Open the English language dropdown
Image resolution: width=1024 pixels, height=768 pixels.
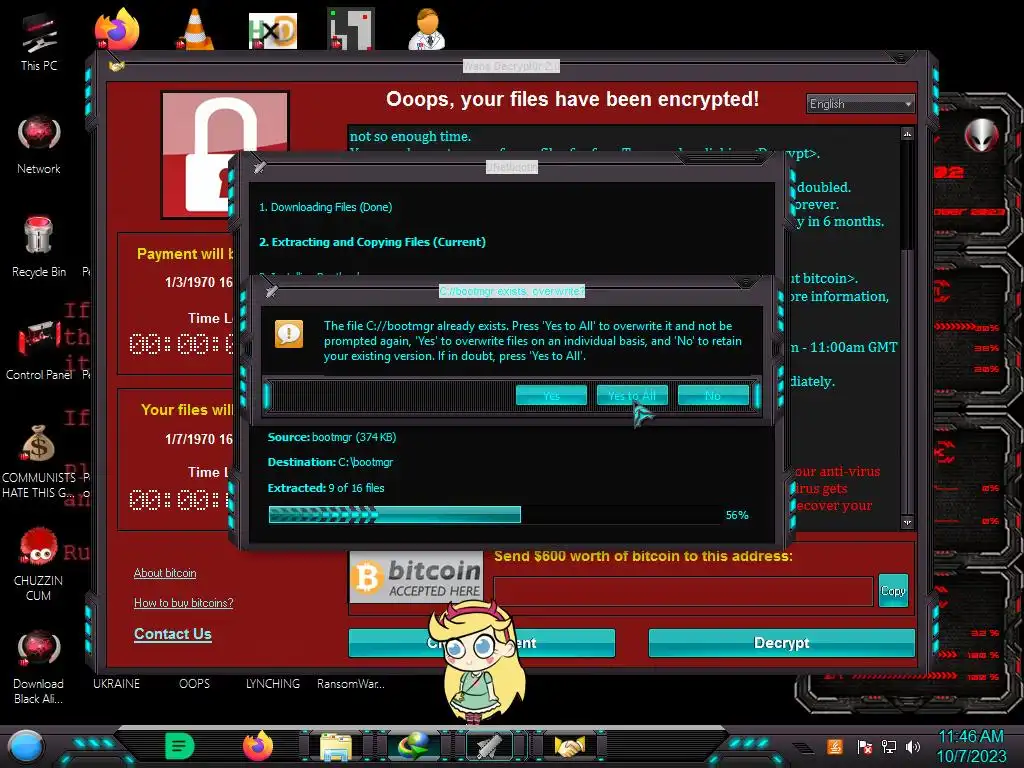coord(860,104)
